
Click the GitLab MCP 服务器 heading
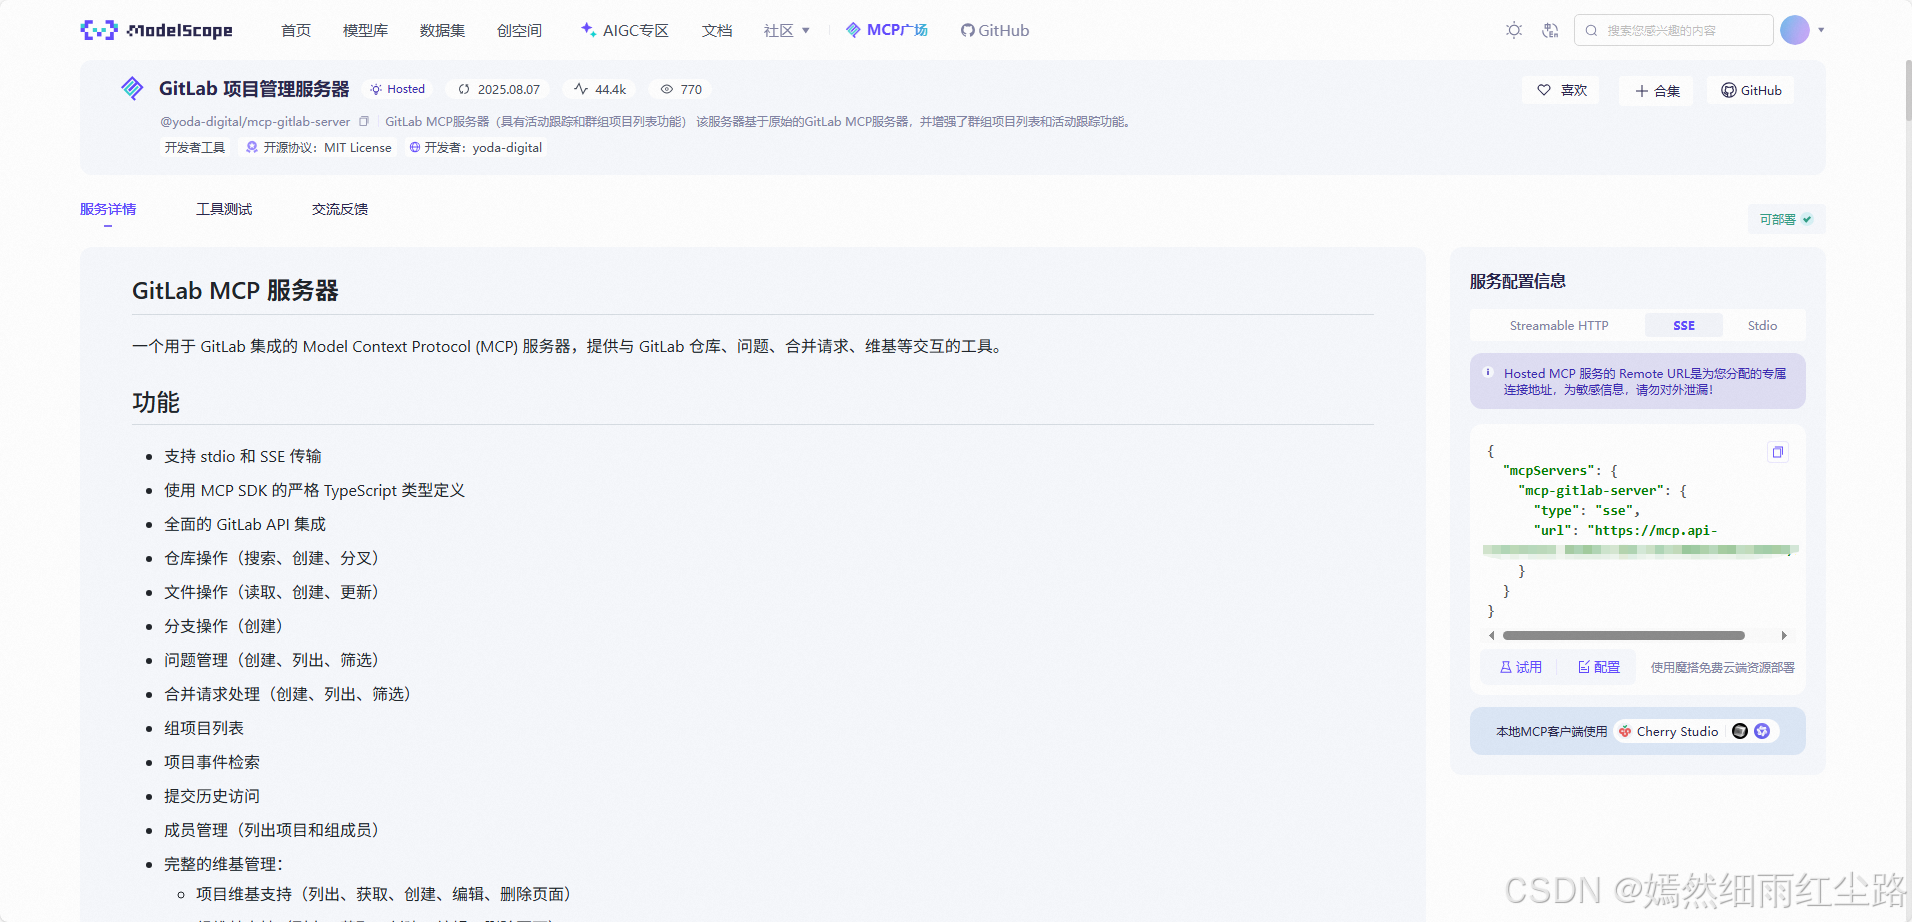tap(235, 291)
